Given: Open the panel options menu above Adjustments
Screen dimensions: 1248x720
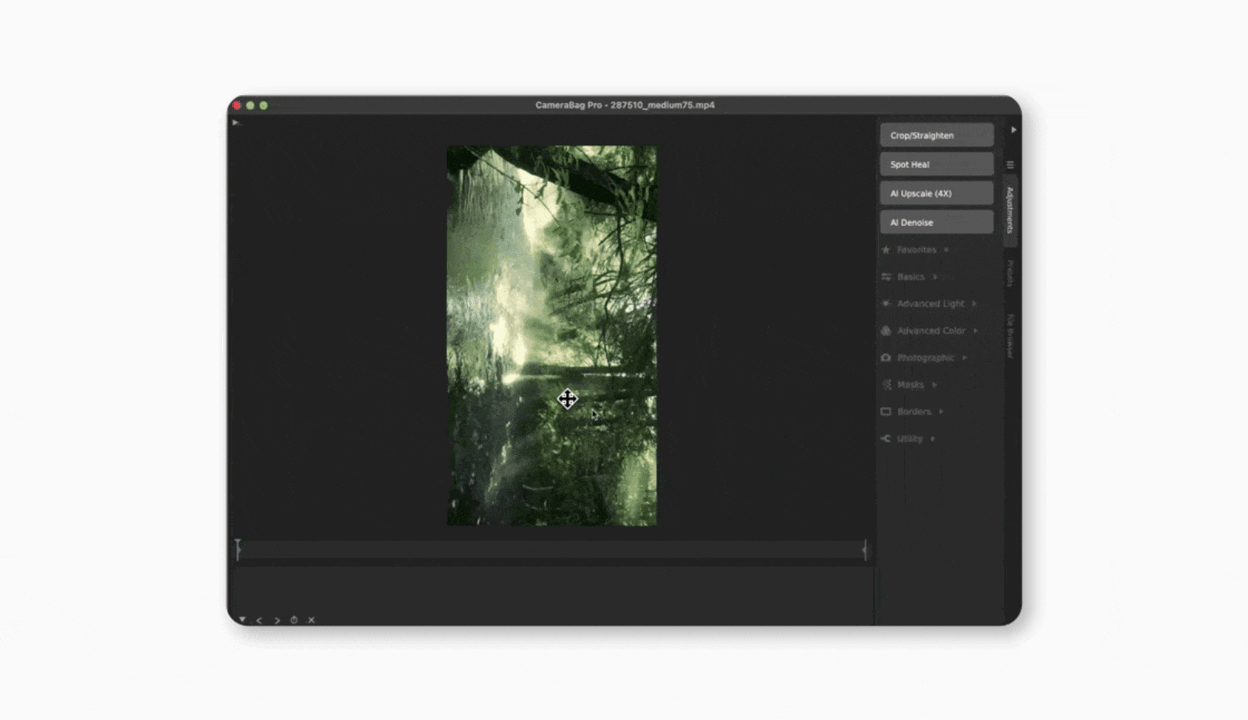Looking at the screenshot, I should [1010, 164].
